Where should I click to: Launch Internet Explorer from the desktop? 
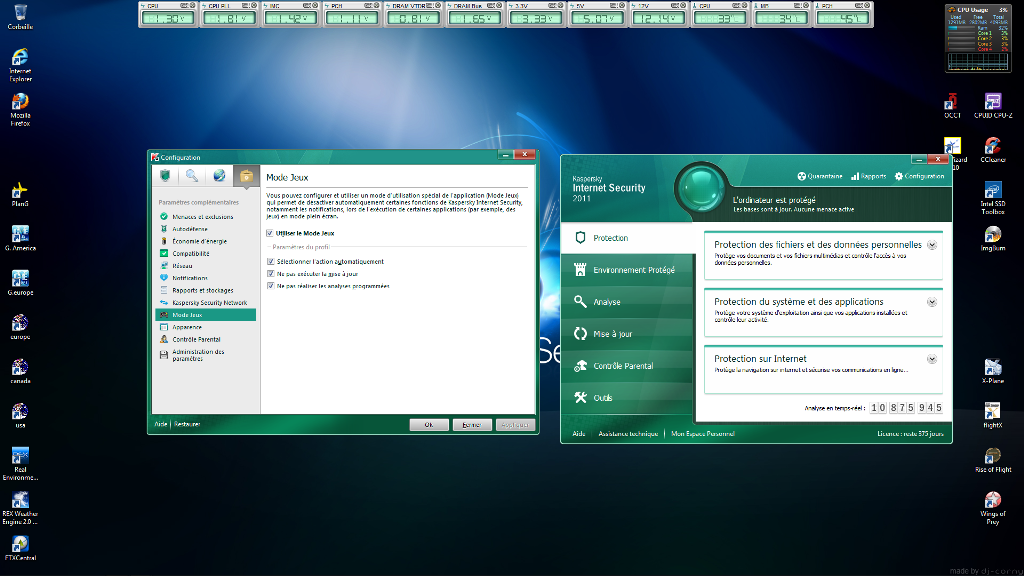point(20,65)
